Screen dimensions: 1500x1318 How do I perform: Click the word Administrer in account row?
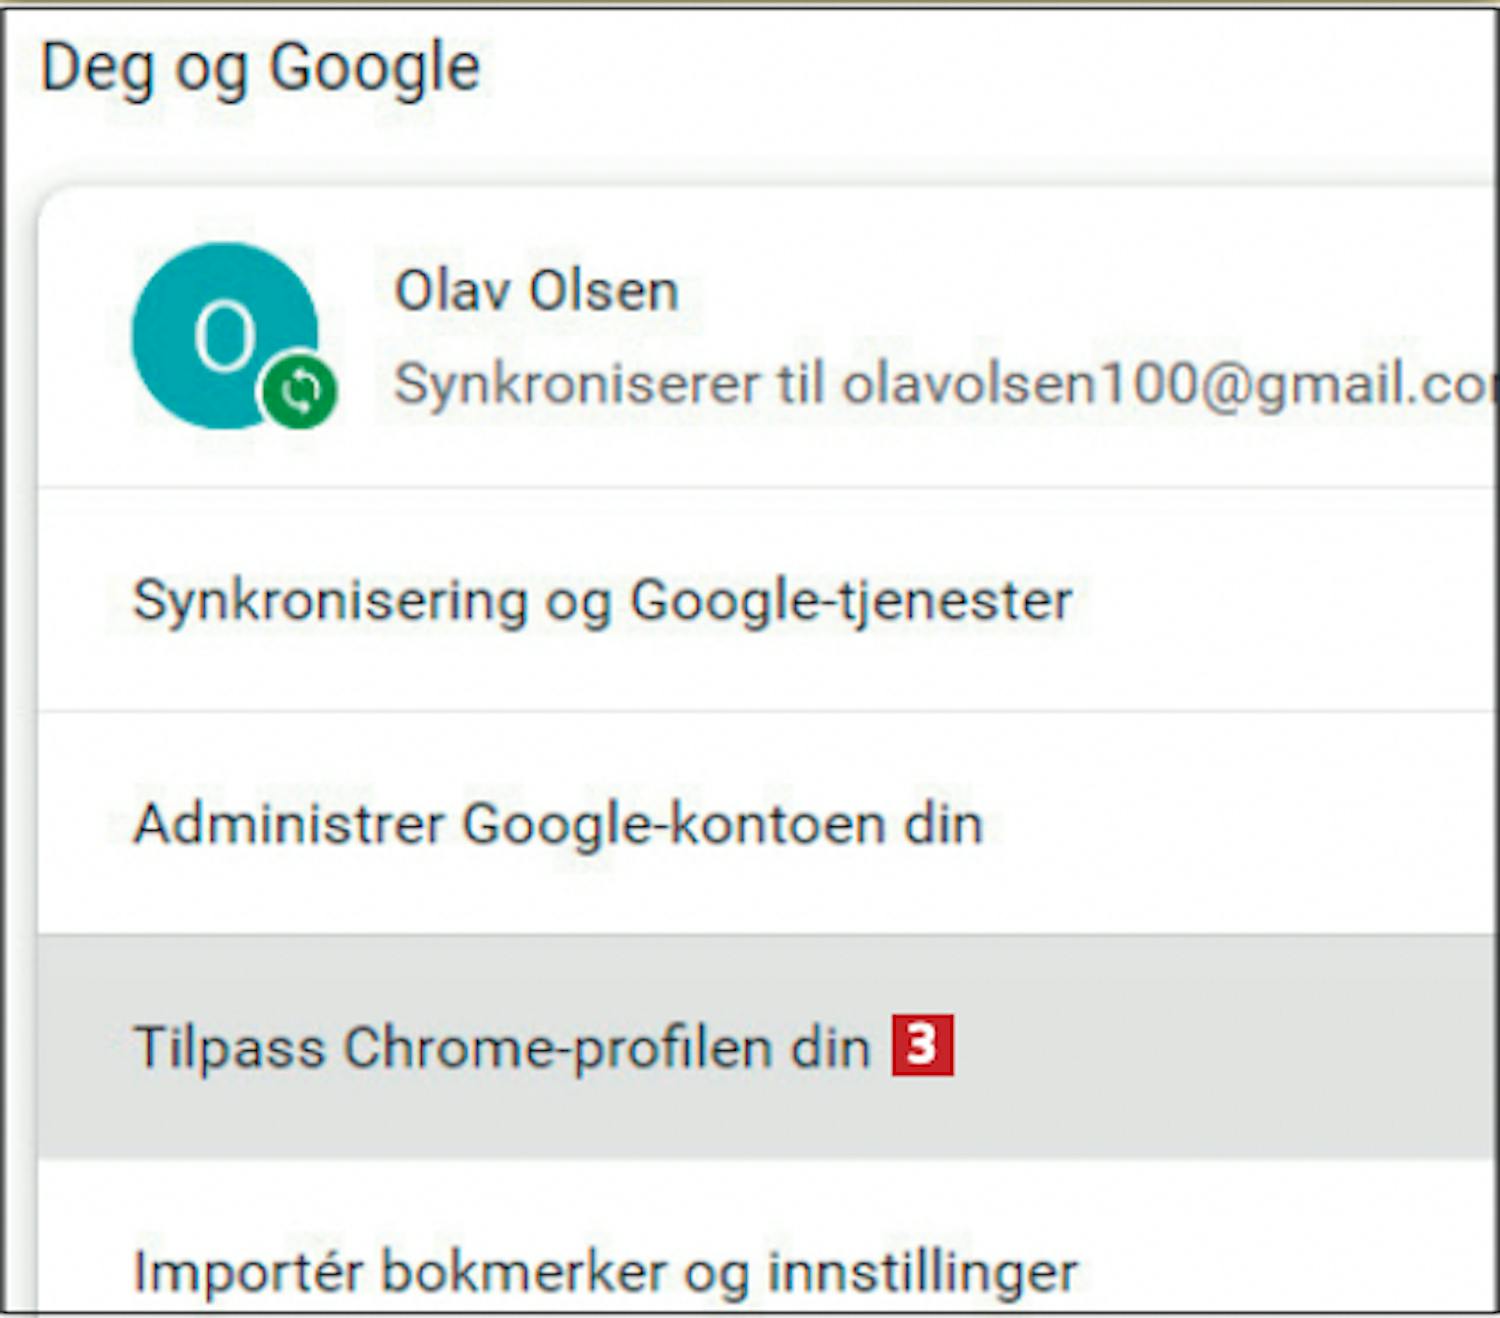[x=289, y=825]
